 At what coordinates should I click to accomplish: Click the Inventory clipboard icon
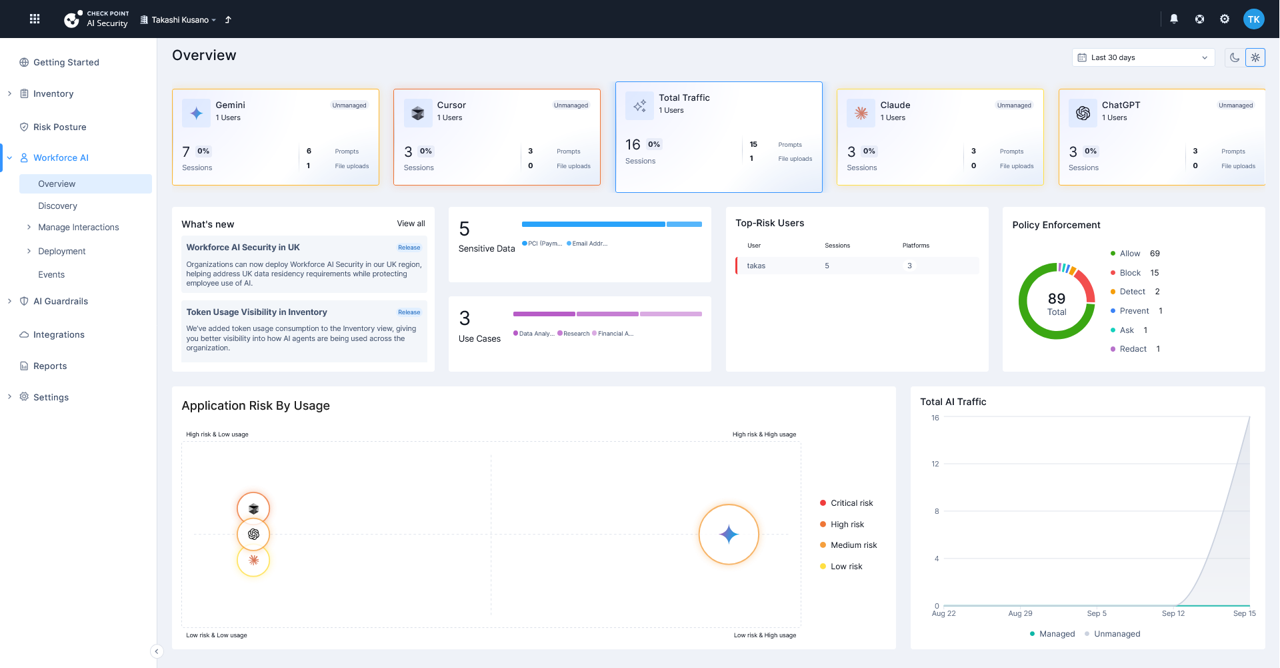tap(24, 94)
